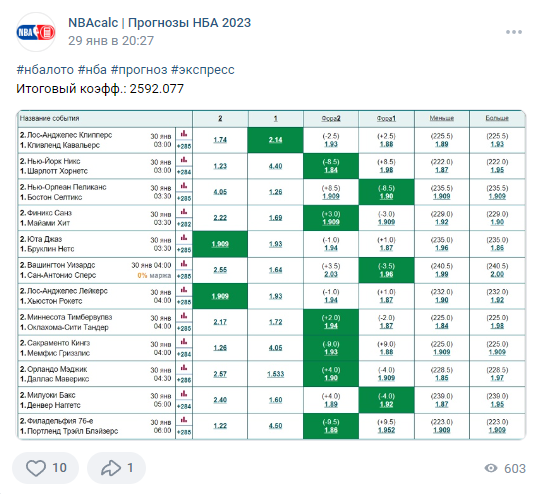Expand +285 markets for Уизардс–Сперс

[x=184, y=276]
